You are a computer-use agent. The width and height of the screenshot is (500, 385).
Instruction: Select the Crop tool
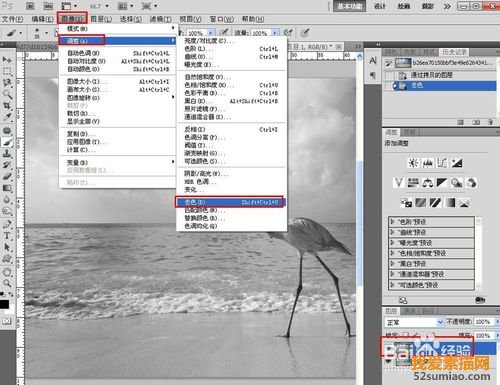[7, 106]
